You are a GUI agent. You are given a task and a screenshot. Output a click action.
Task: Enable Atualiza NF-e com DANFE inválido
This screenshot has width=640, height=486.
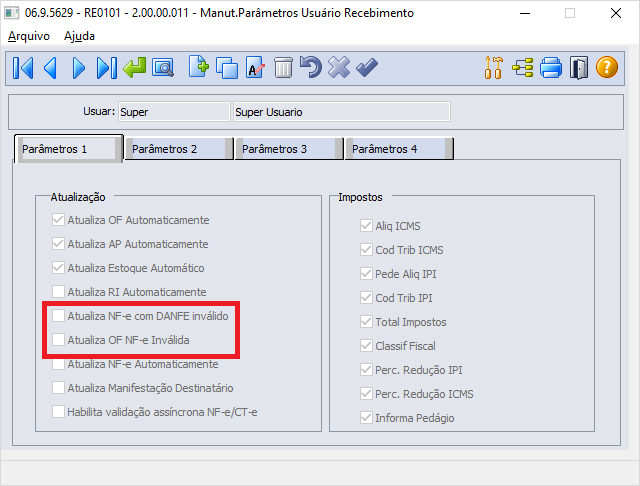pyautogui.click(x=58, y=315)
